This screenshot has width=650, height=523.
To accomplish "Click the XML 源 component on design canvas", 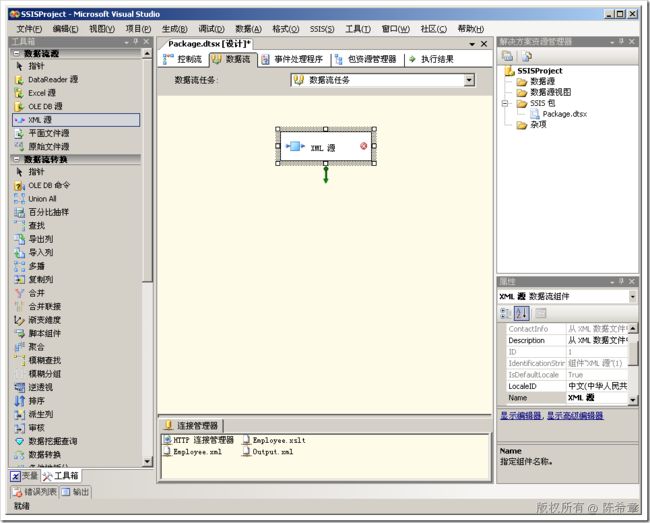I will pyautogui.click(x=326, y=146).
